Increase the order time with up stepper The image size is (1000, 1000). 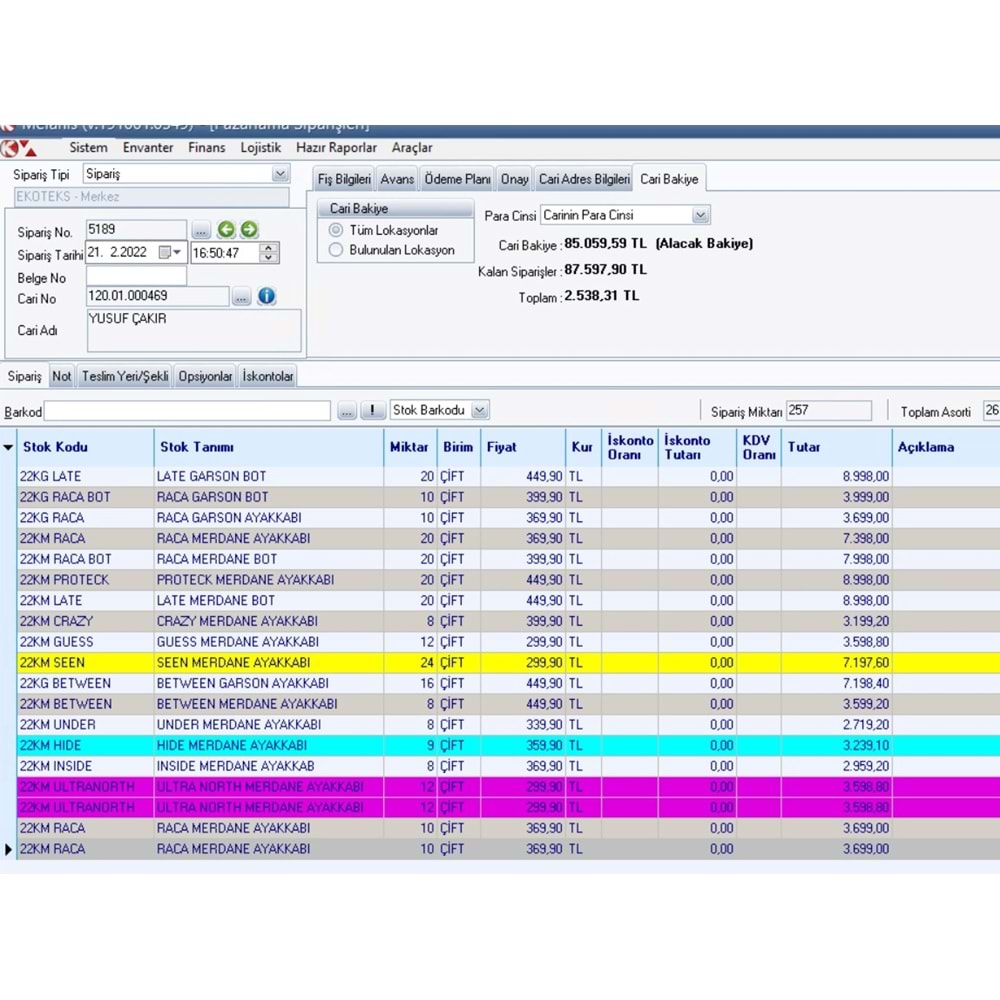click(x=269, y=247)
